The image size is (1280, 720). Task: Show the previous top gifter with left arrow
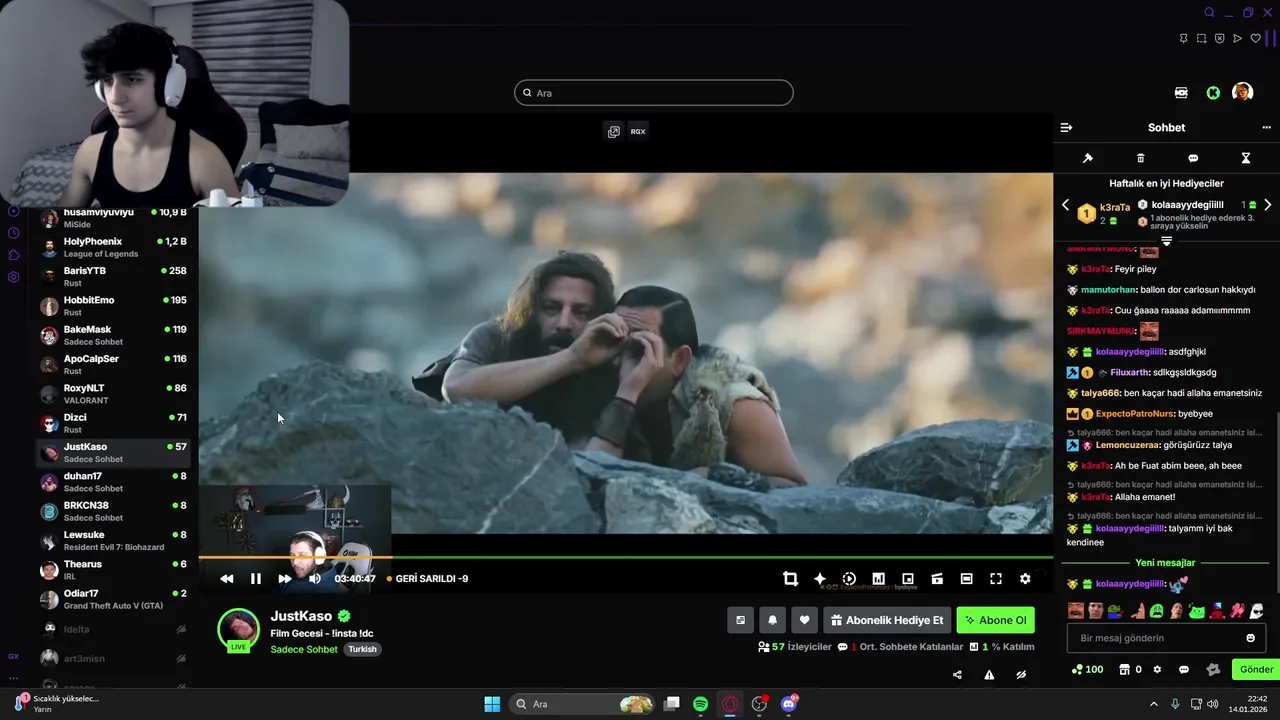coord(1065,205)
